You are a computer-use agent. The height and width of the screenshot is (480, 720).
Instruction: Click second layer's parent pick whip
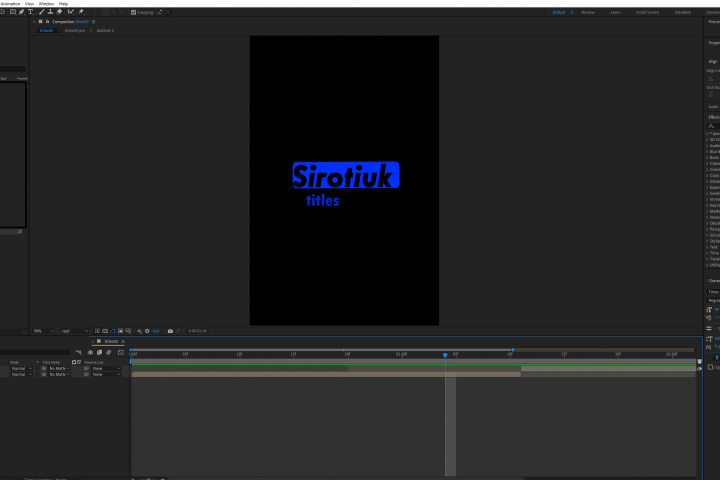point(86,374)
